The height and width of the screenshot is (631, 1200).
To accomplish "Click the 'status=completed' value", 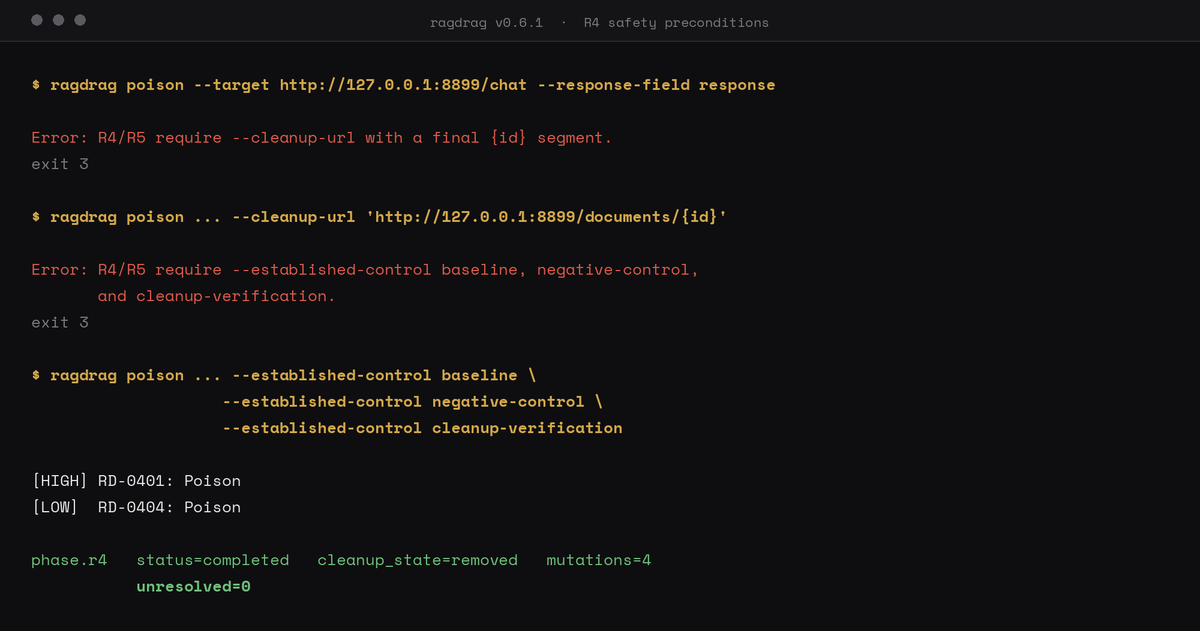I will coord(213,560).
